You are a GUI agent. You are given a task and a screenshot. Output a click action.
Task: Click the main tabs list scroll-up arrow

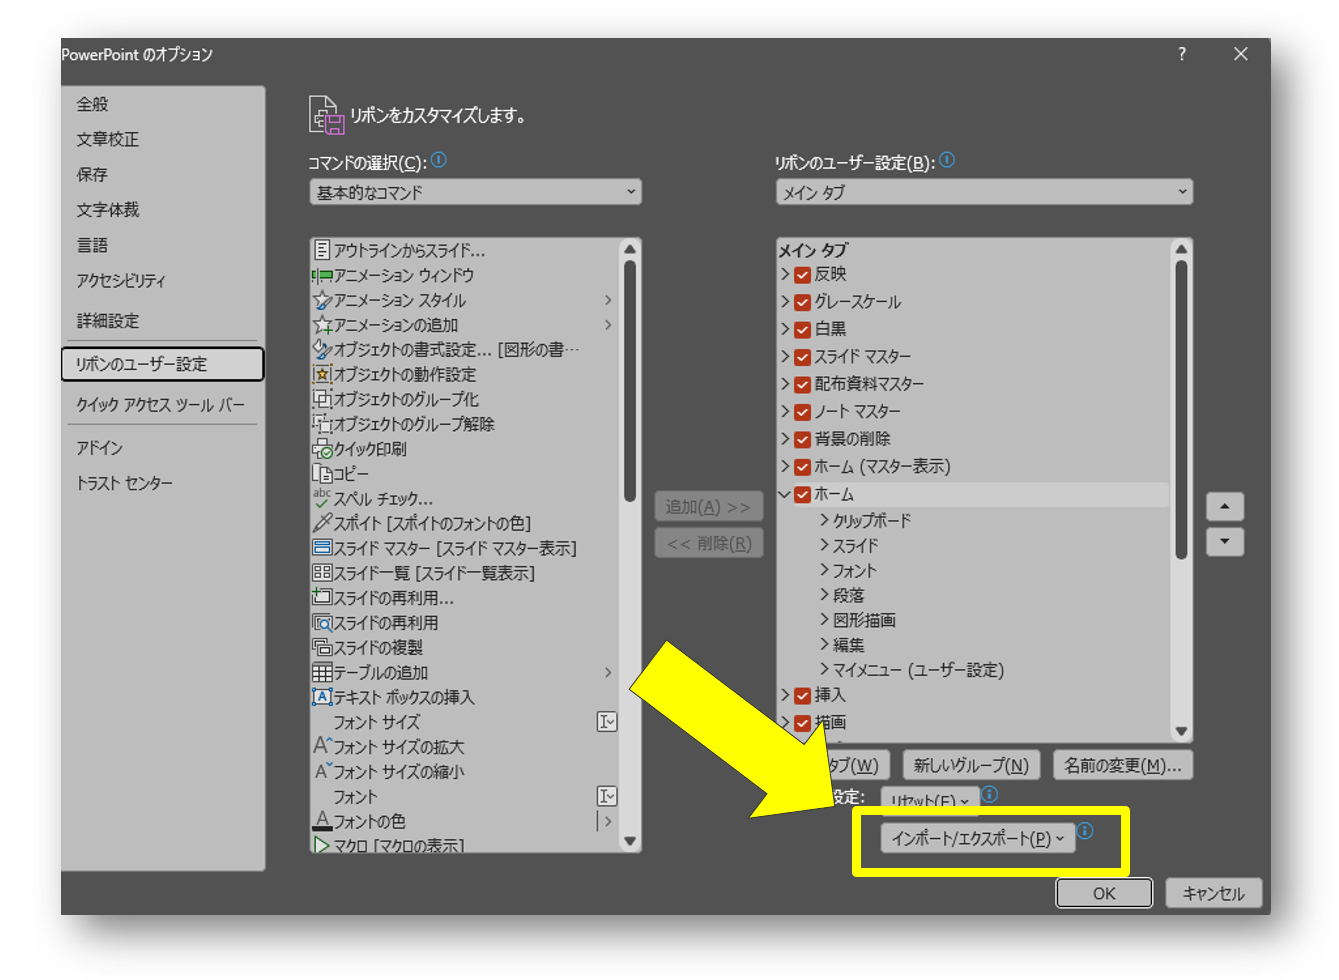pyautogui.click(x=1181, y=249)
